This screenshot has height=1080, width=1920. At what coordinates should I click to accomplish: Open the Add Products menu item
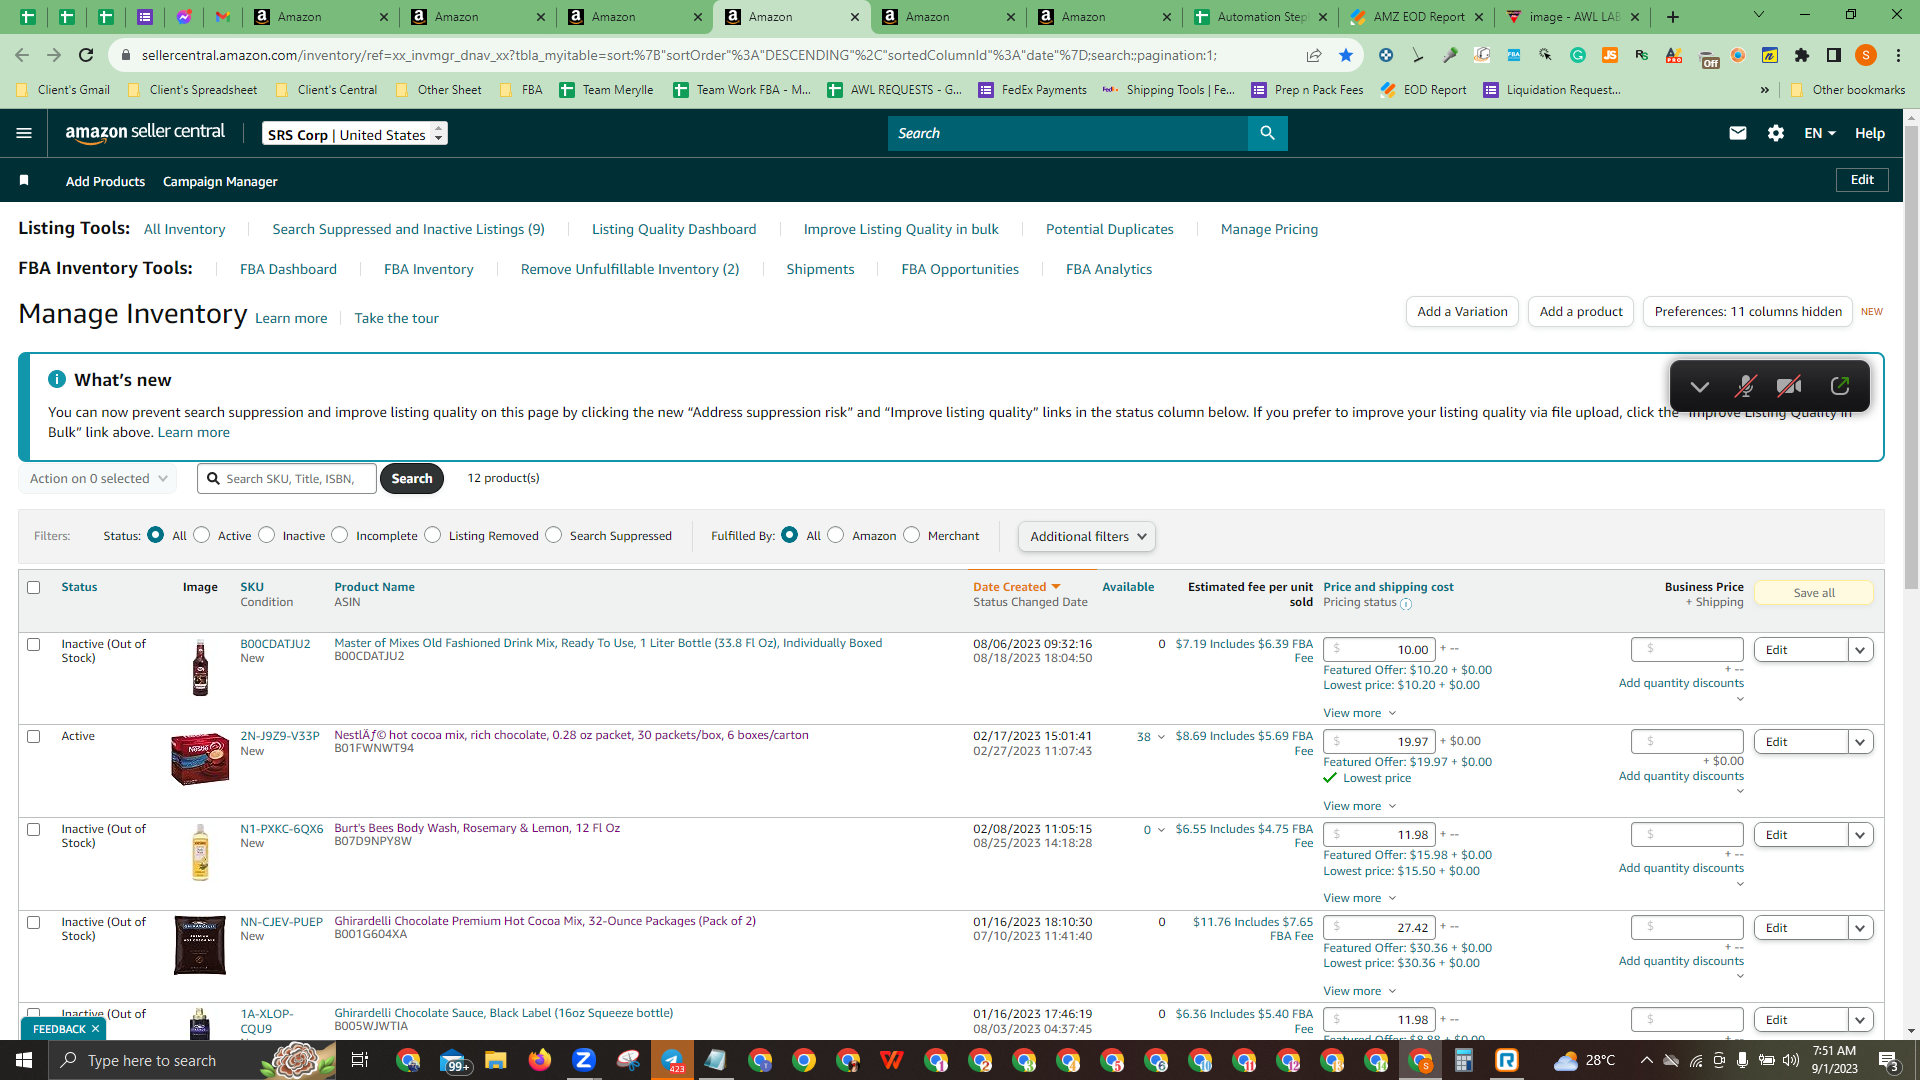tap(105, 181)
